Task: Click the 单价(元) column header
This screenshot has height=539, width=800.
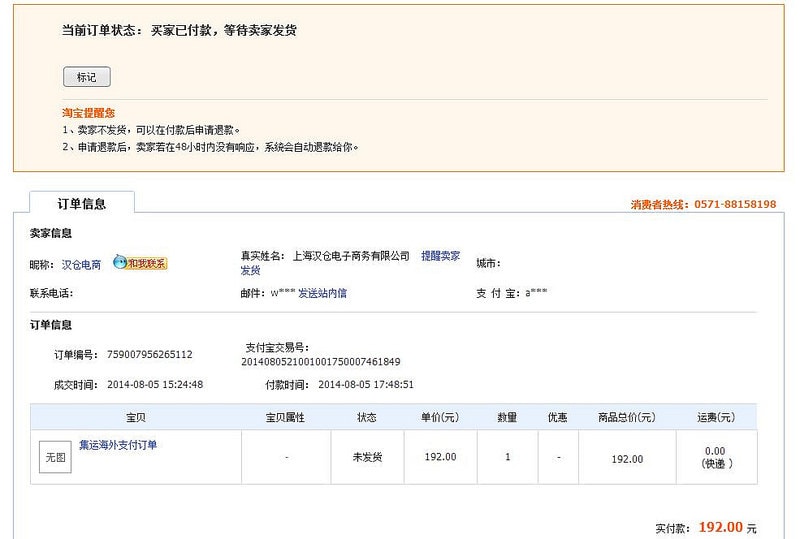Action: tap(440, 417)
